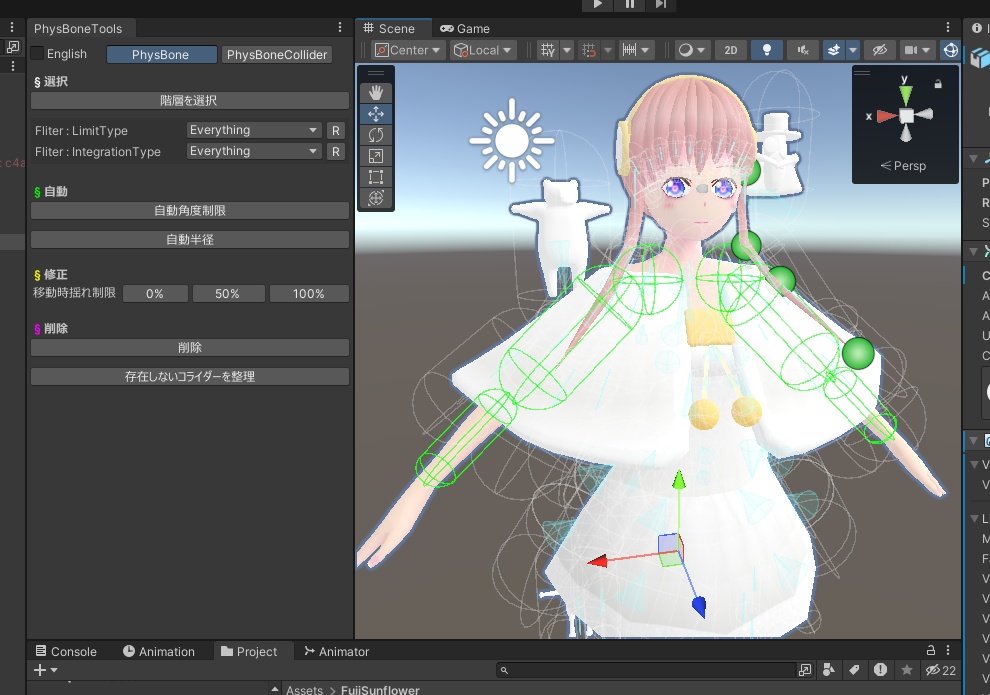Switch to the Rotate tool
Screen dimensions: 990x695
pyautogui.click(x=376, y=134)
